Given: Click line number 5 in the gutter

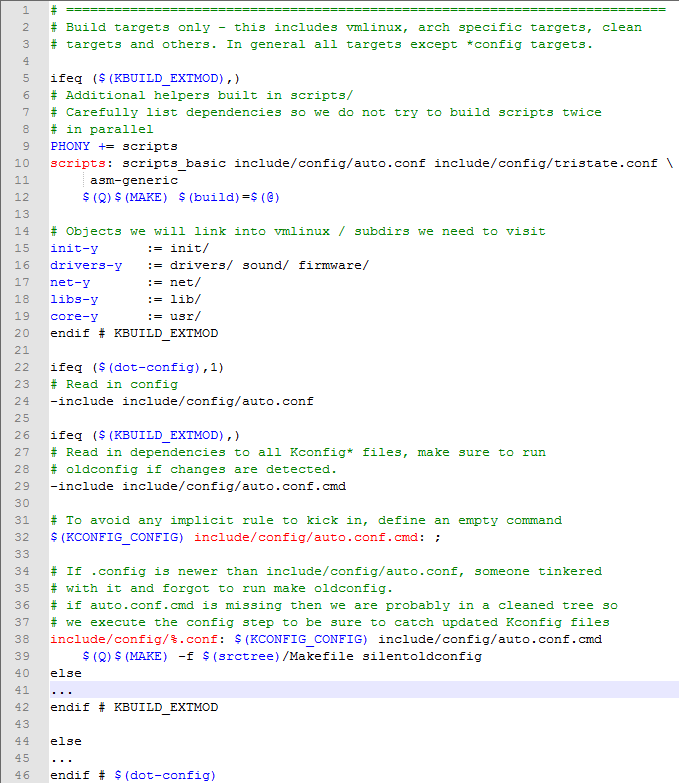Looking at the screenshot, I should 25,78.
